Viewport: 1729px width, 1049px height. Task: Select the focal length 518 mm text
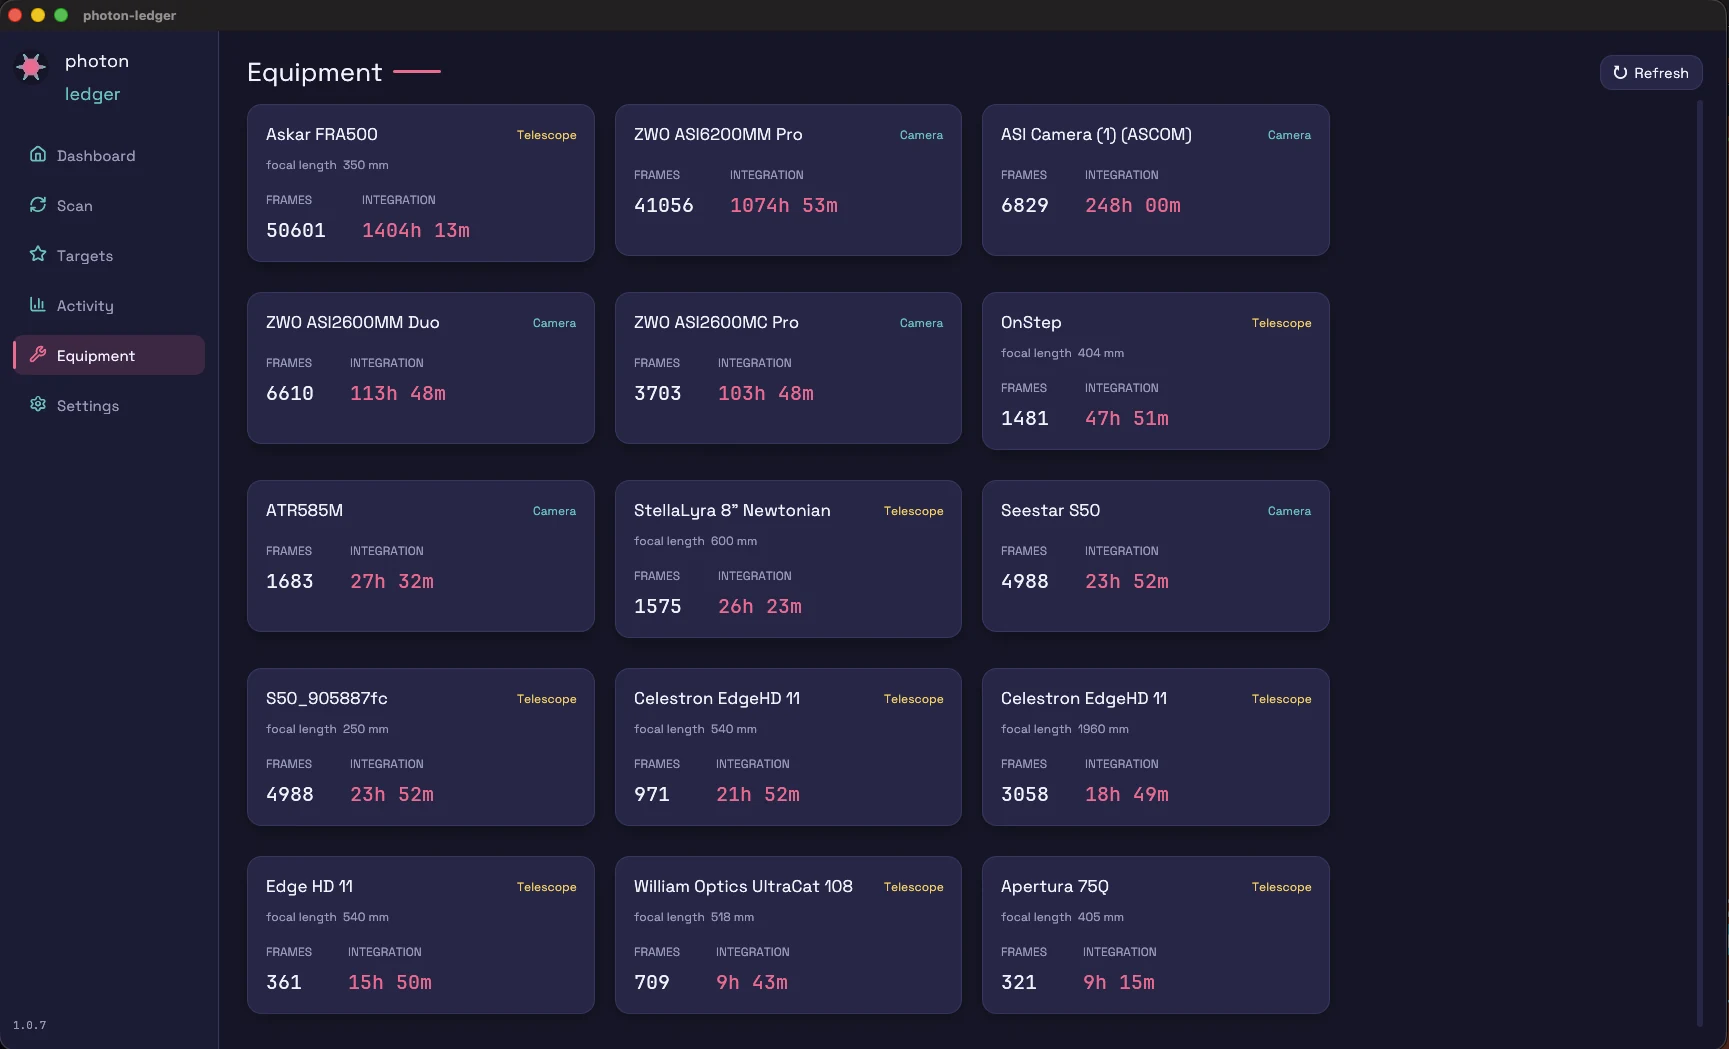click(694, 917)
